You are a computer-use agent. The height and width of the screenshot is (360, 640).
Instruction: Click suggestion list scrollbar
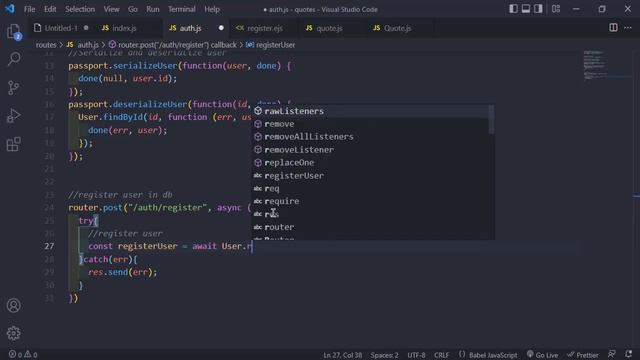coord(491,120)
